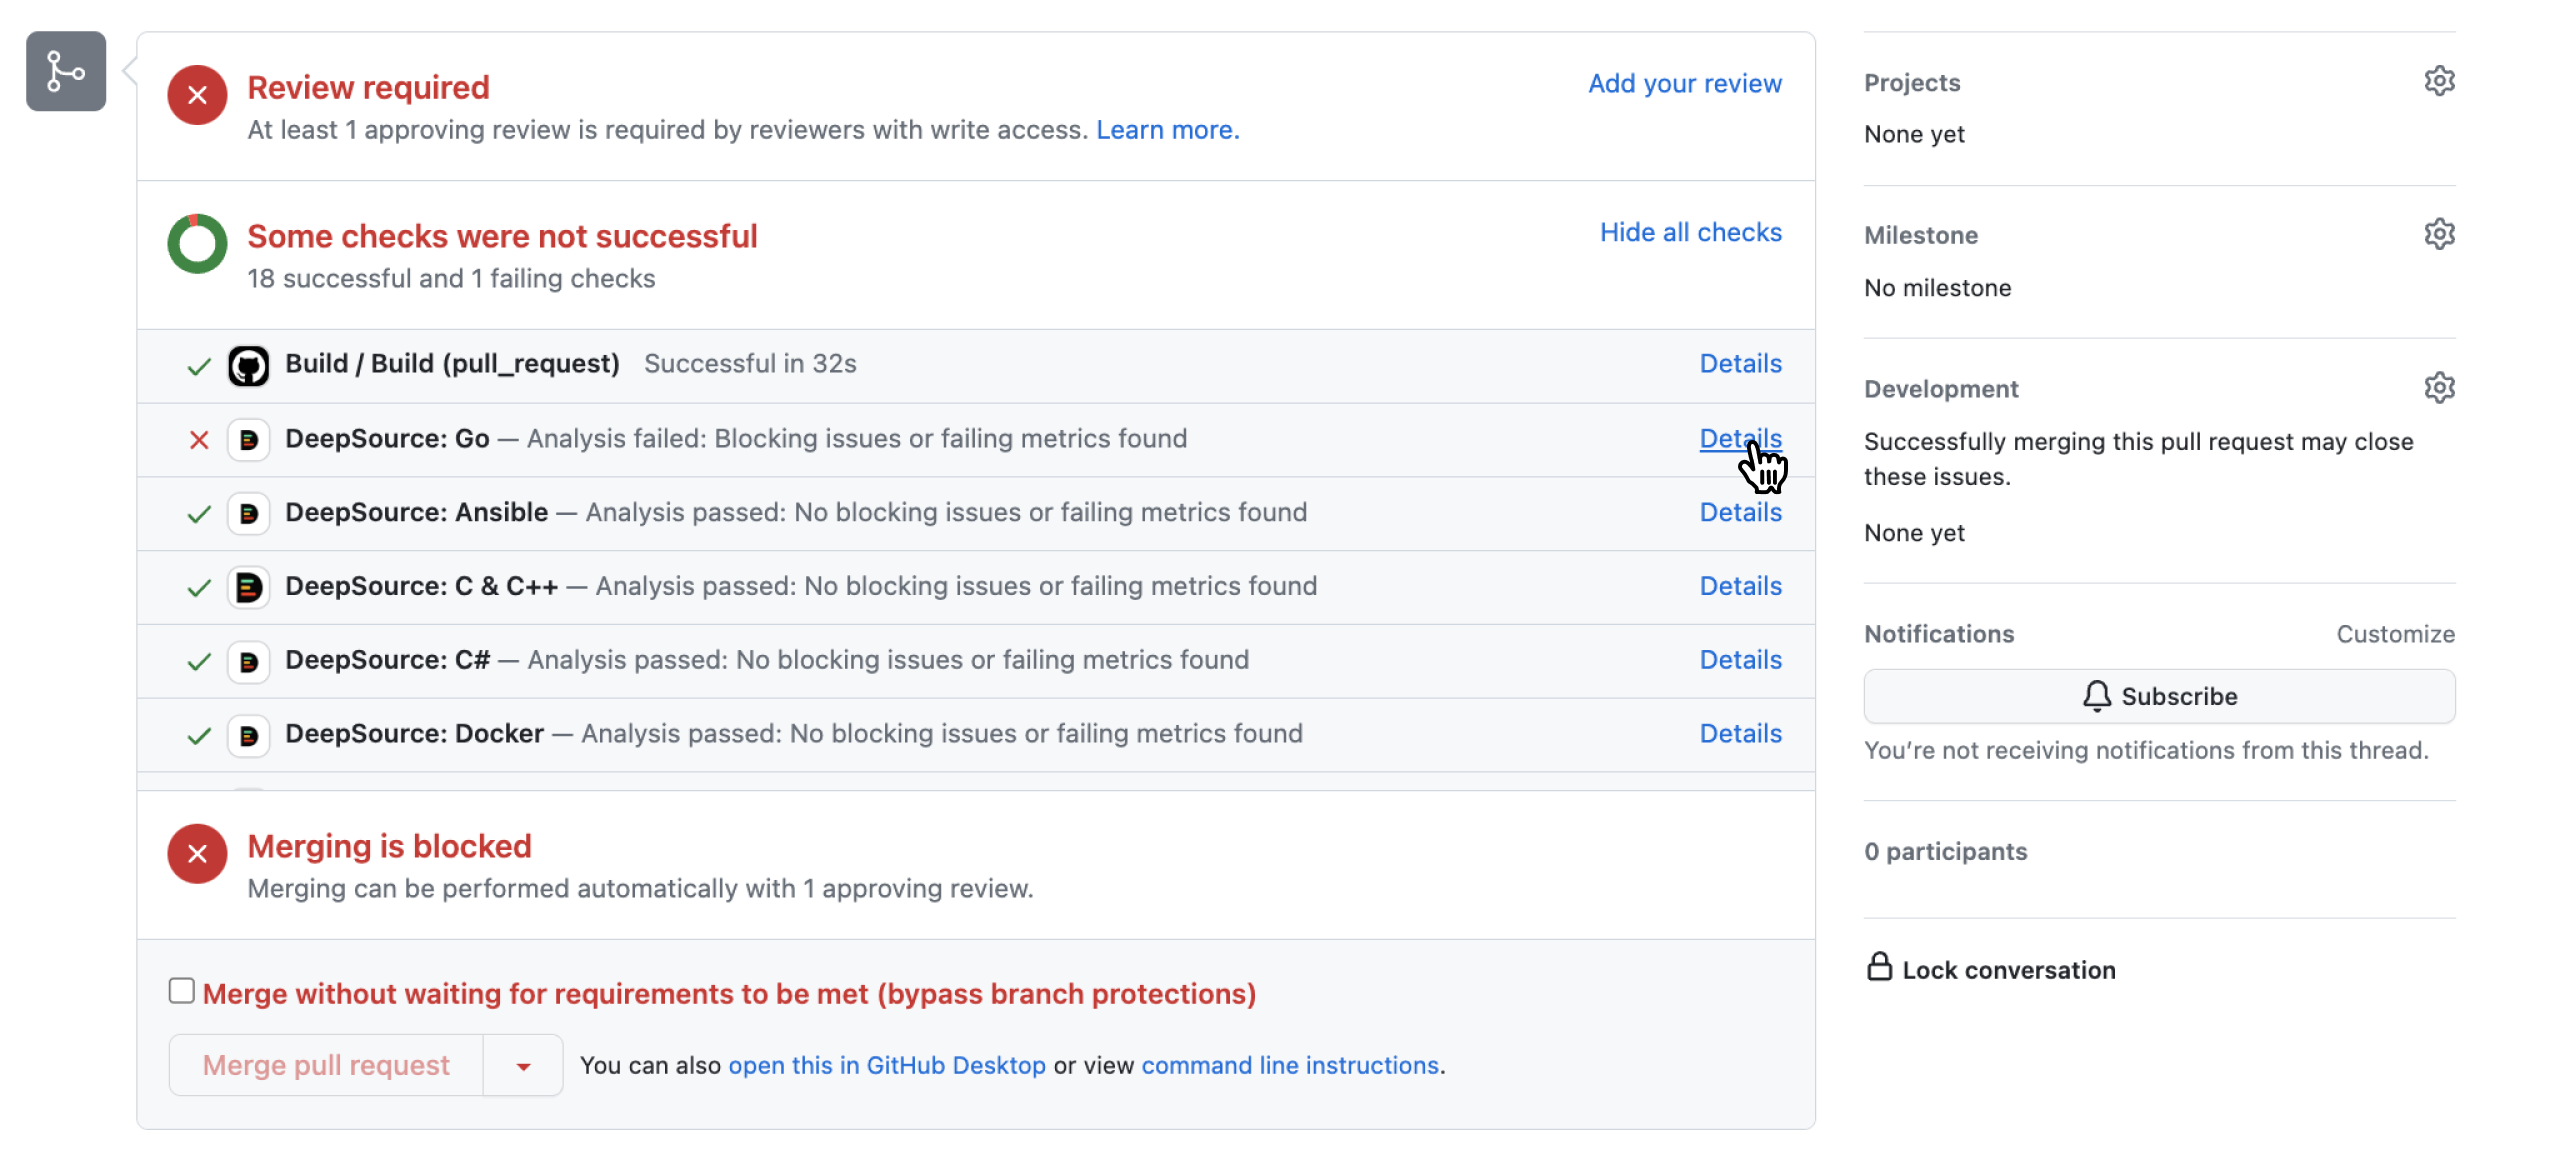The image size is (2560, 1158).
Task: Enable bypass branch protections checkbox
Action: [x=181, y=991]
